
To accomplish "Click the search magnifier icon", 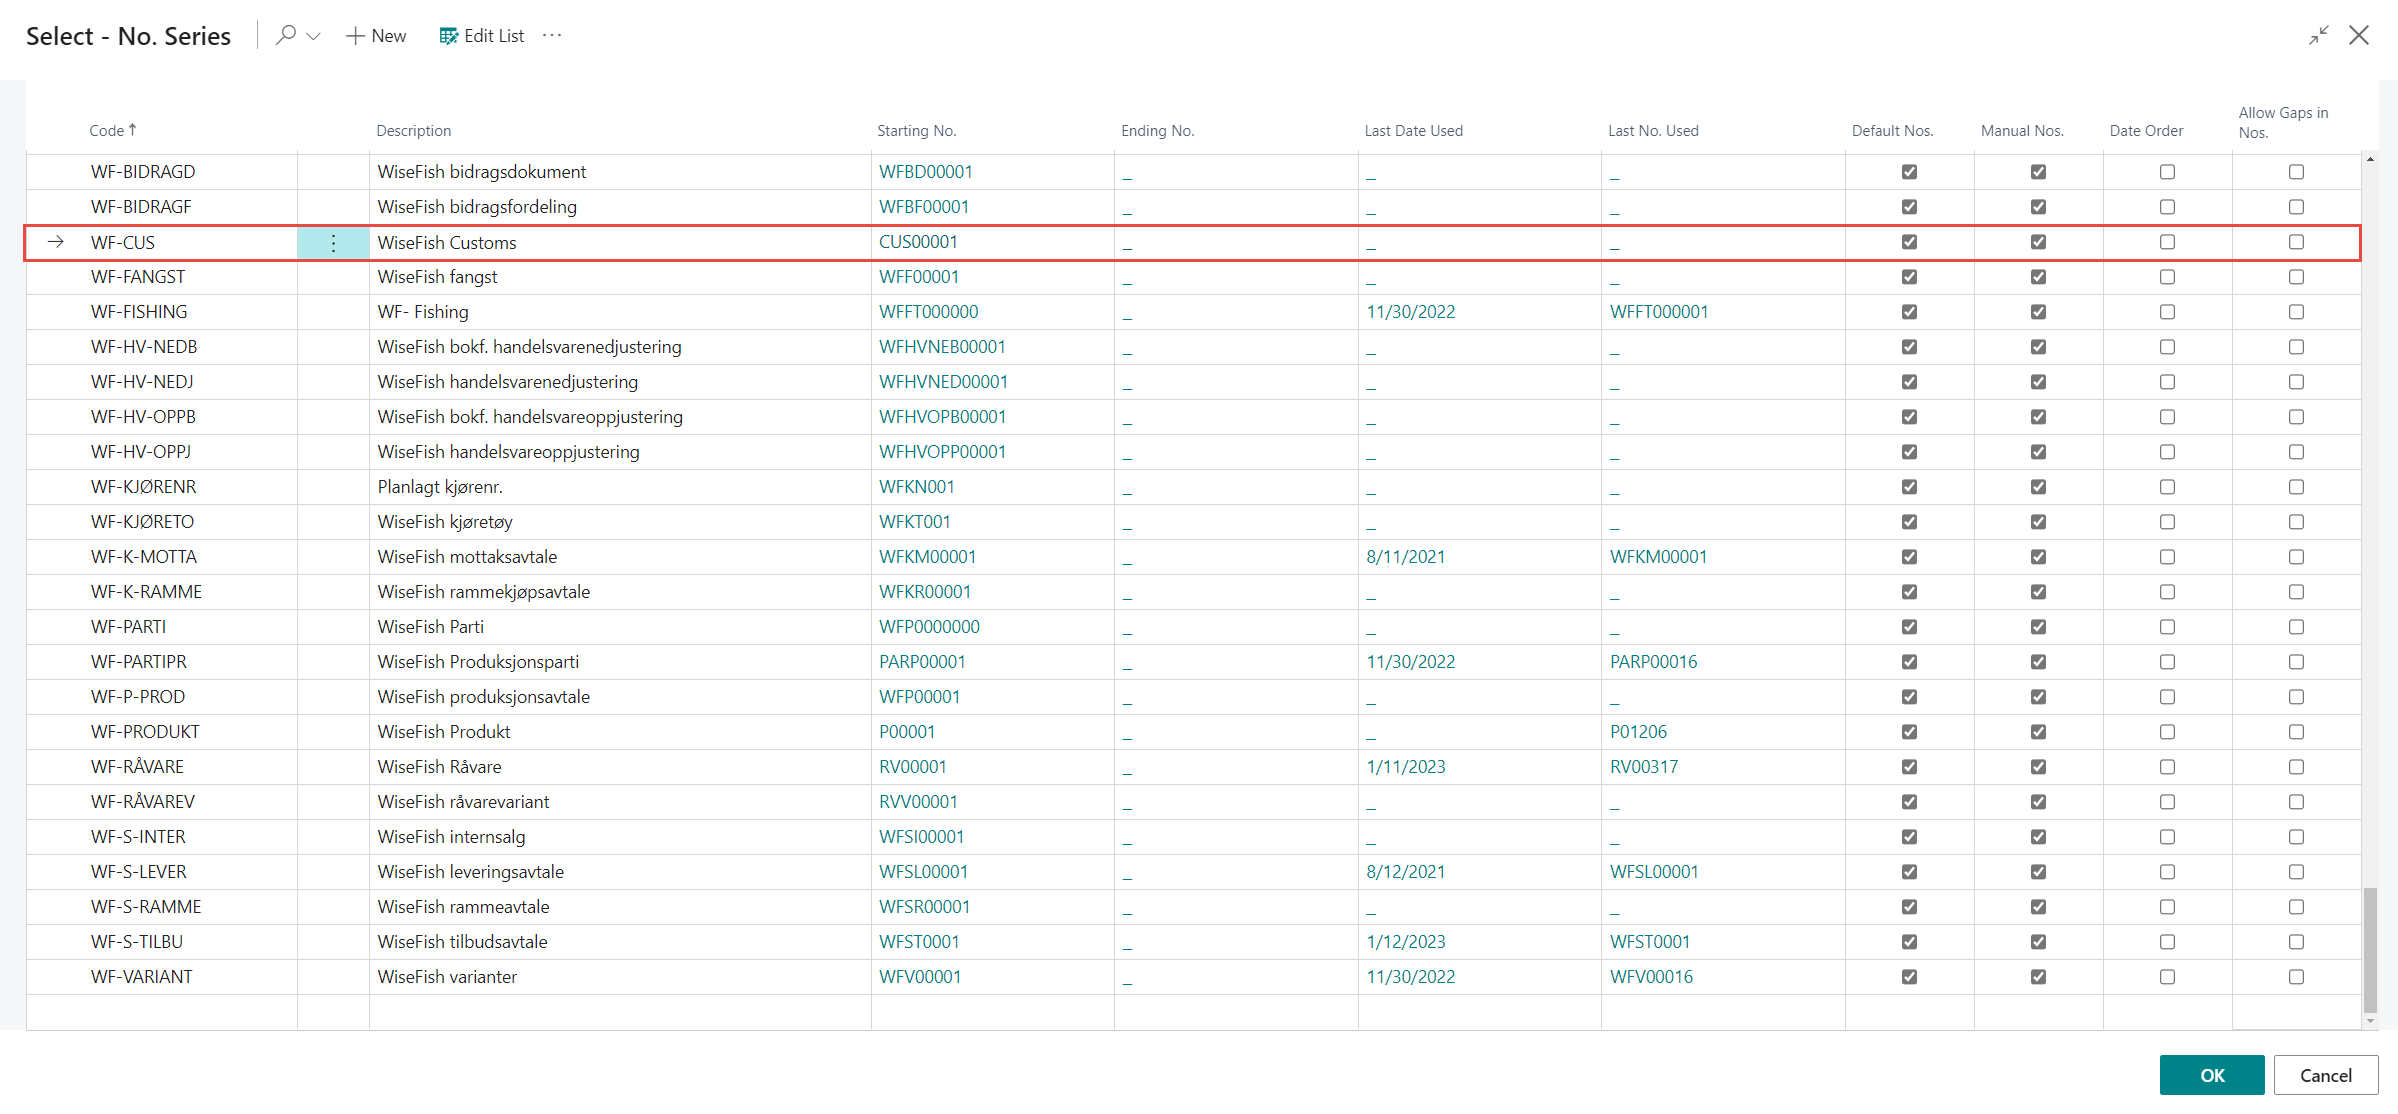I will (x=286, y=35).
